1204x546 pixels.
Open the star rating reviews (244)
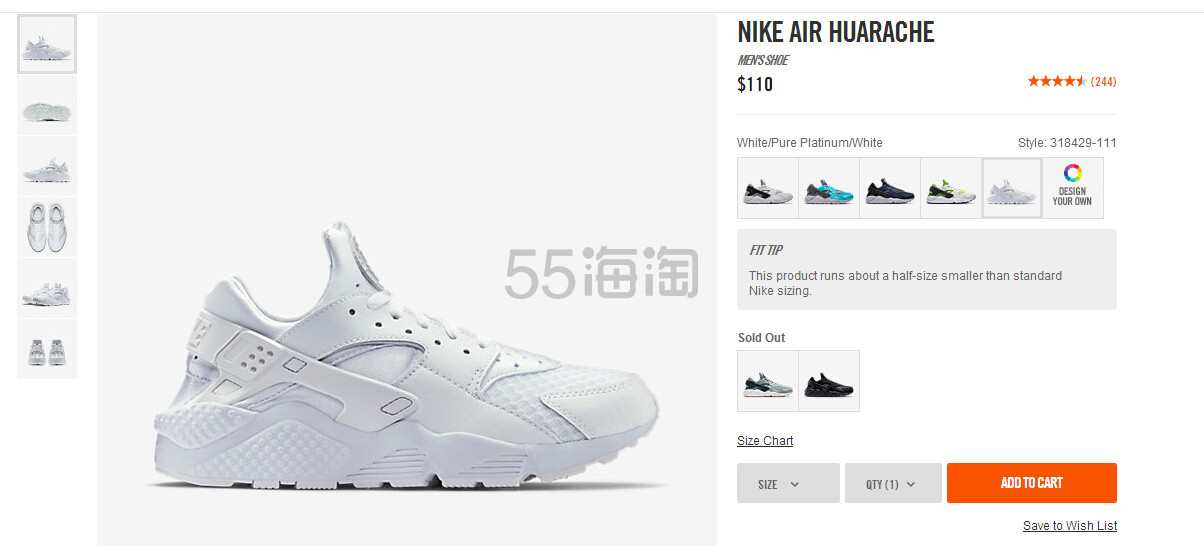coord(1072,81)
